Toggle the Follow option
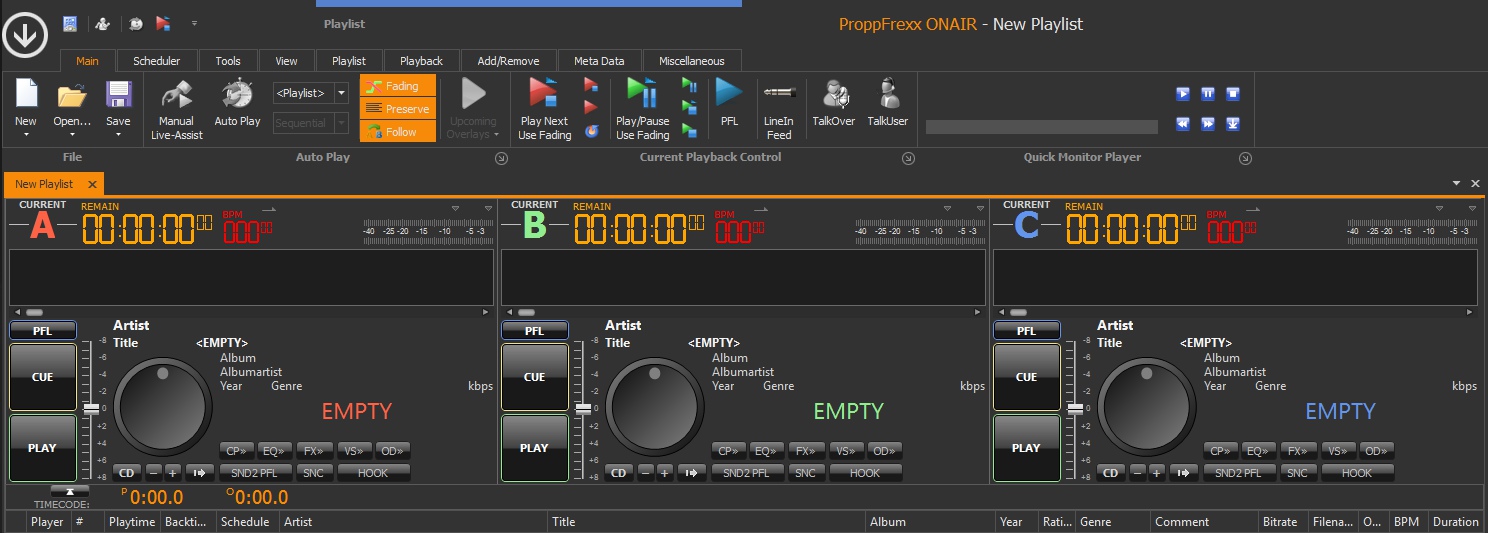Viewport: 1488px width, 533px height. [398, 131]
